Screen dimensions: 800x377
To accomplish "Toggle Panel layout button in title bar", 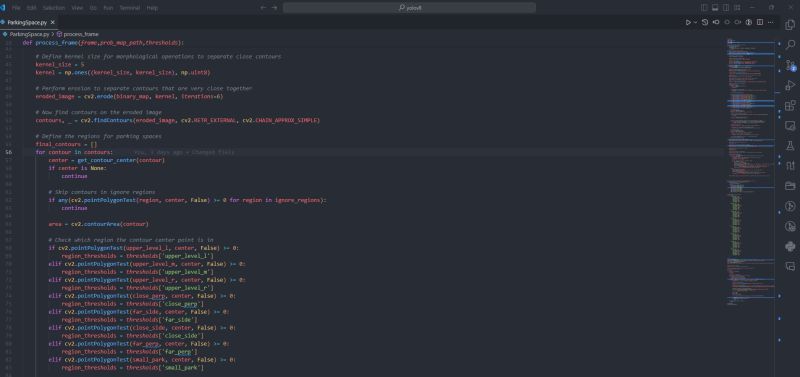I will (715, 8).
